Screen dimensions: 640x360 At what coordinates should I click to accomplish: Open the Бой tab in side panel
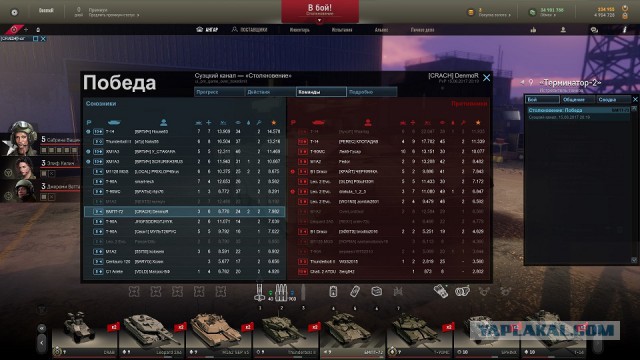tap(542, 100)
